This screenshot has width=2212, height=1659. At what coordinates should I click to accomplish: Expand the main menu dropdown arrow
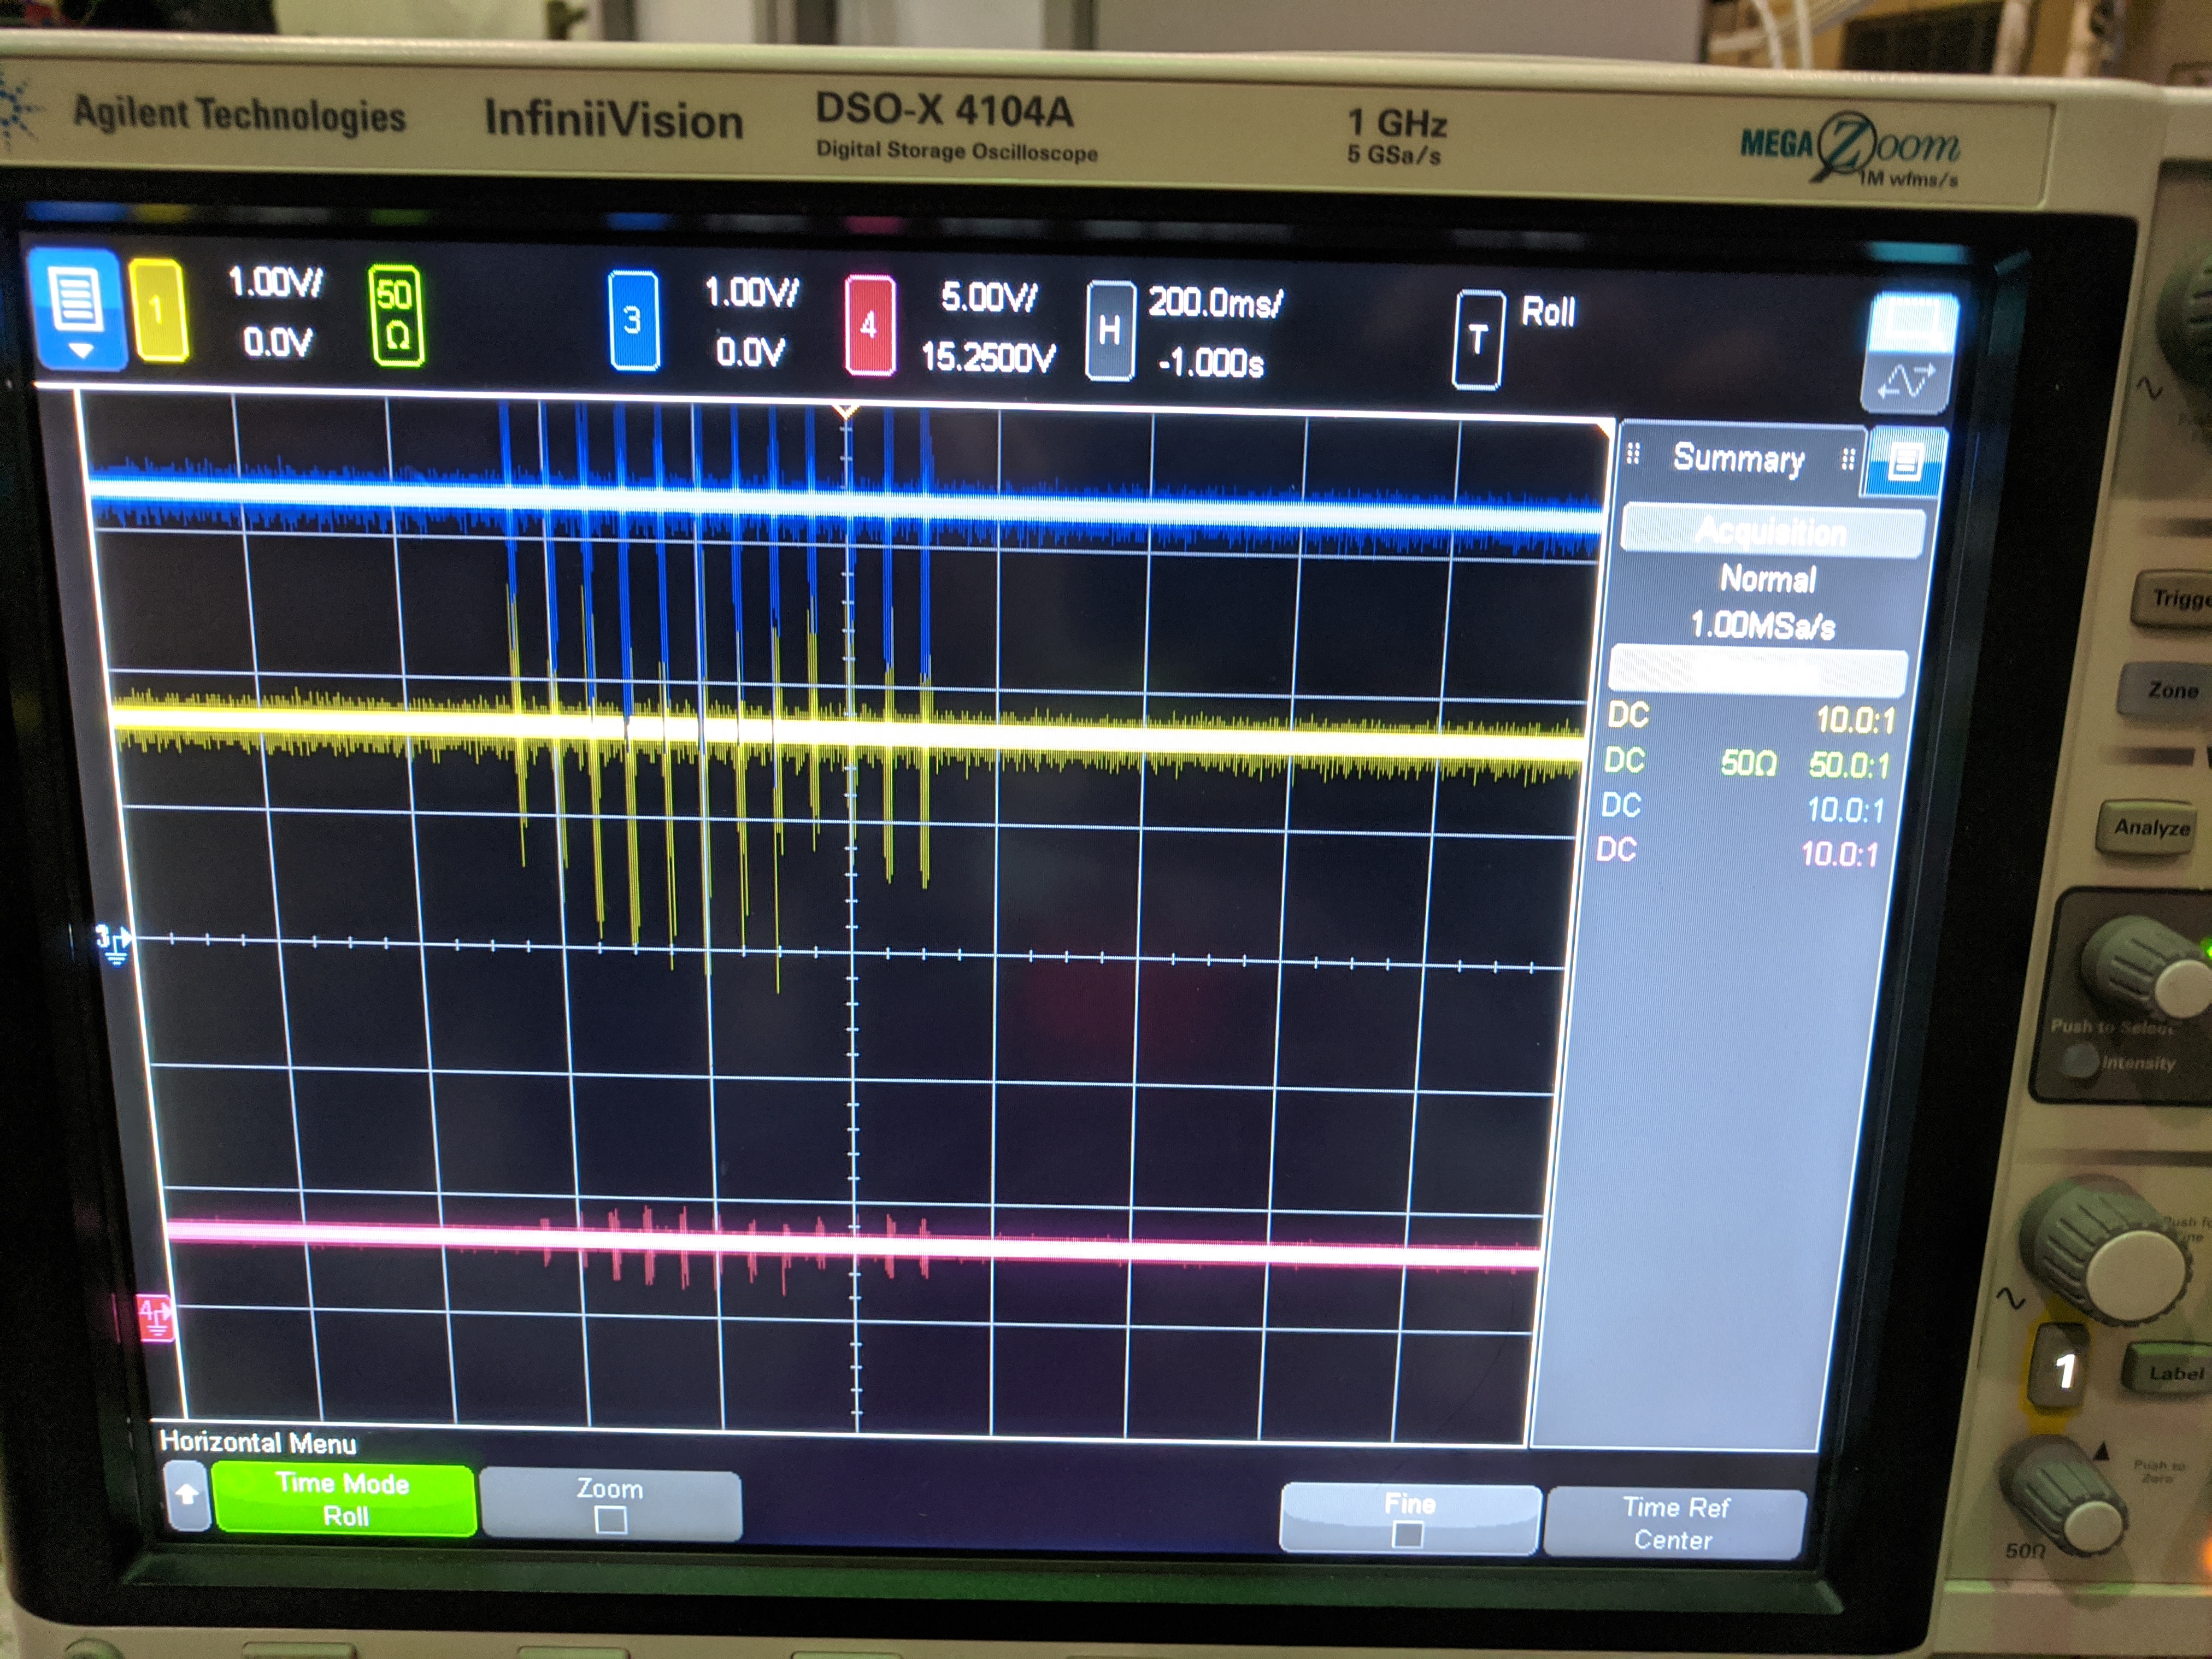coord(80,351)
